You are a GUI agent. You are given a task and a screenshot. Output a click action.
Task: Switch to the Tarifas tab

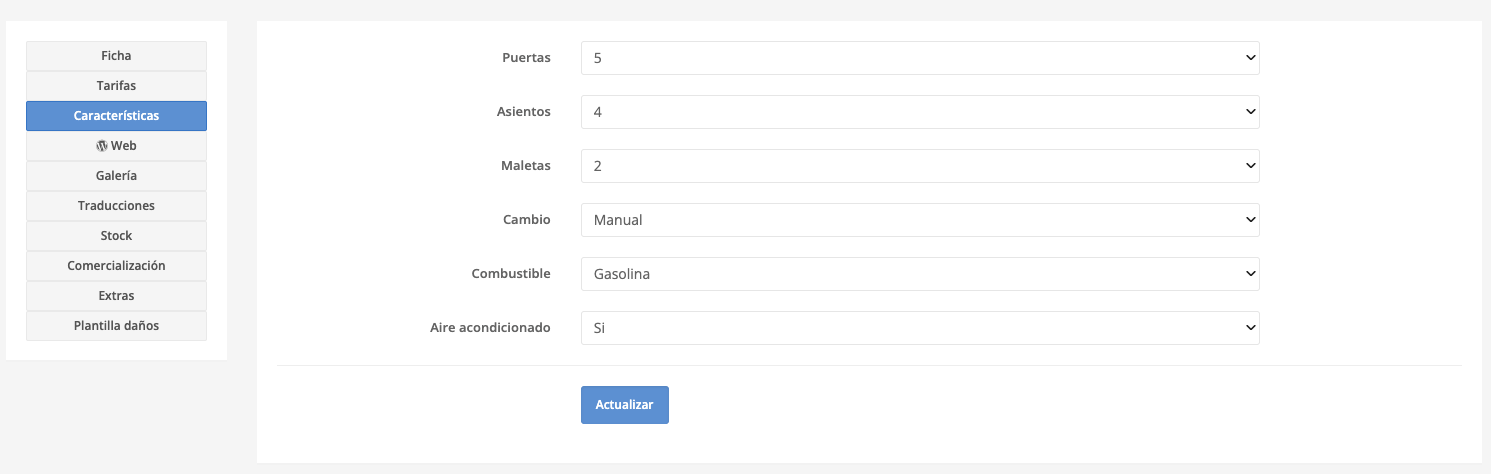pyautogui.click(x=116, y=86)
